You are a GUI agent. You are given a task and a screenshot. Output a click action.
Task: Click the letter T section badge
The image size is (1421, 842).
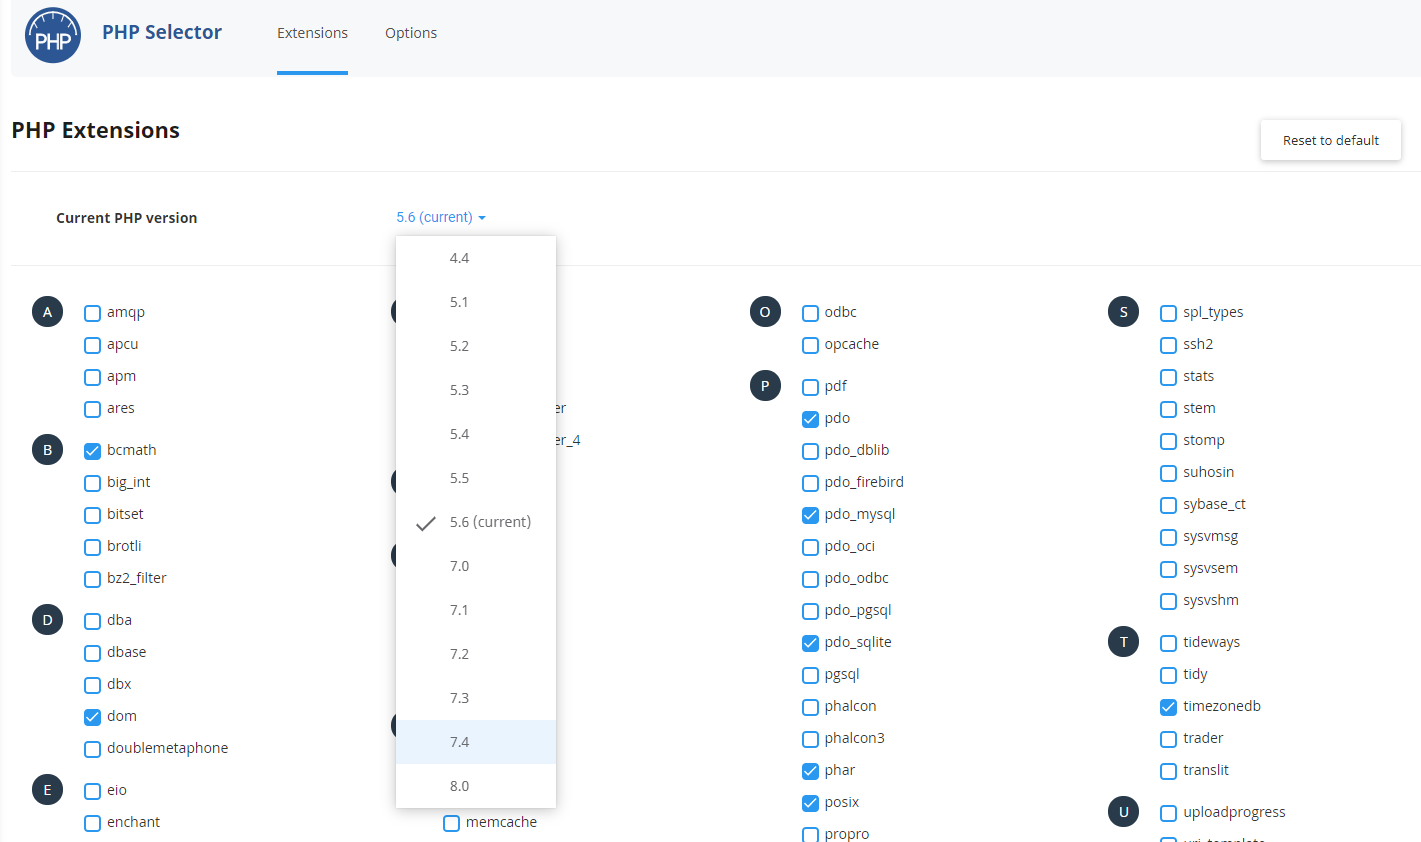pyautogui.click(x=1123, y=642)
